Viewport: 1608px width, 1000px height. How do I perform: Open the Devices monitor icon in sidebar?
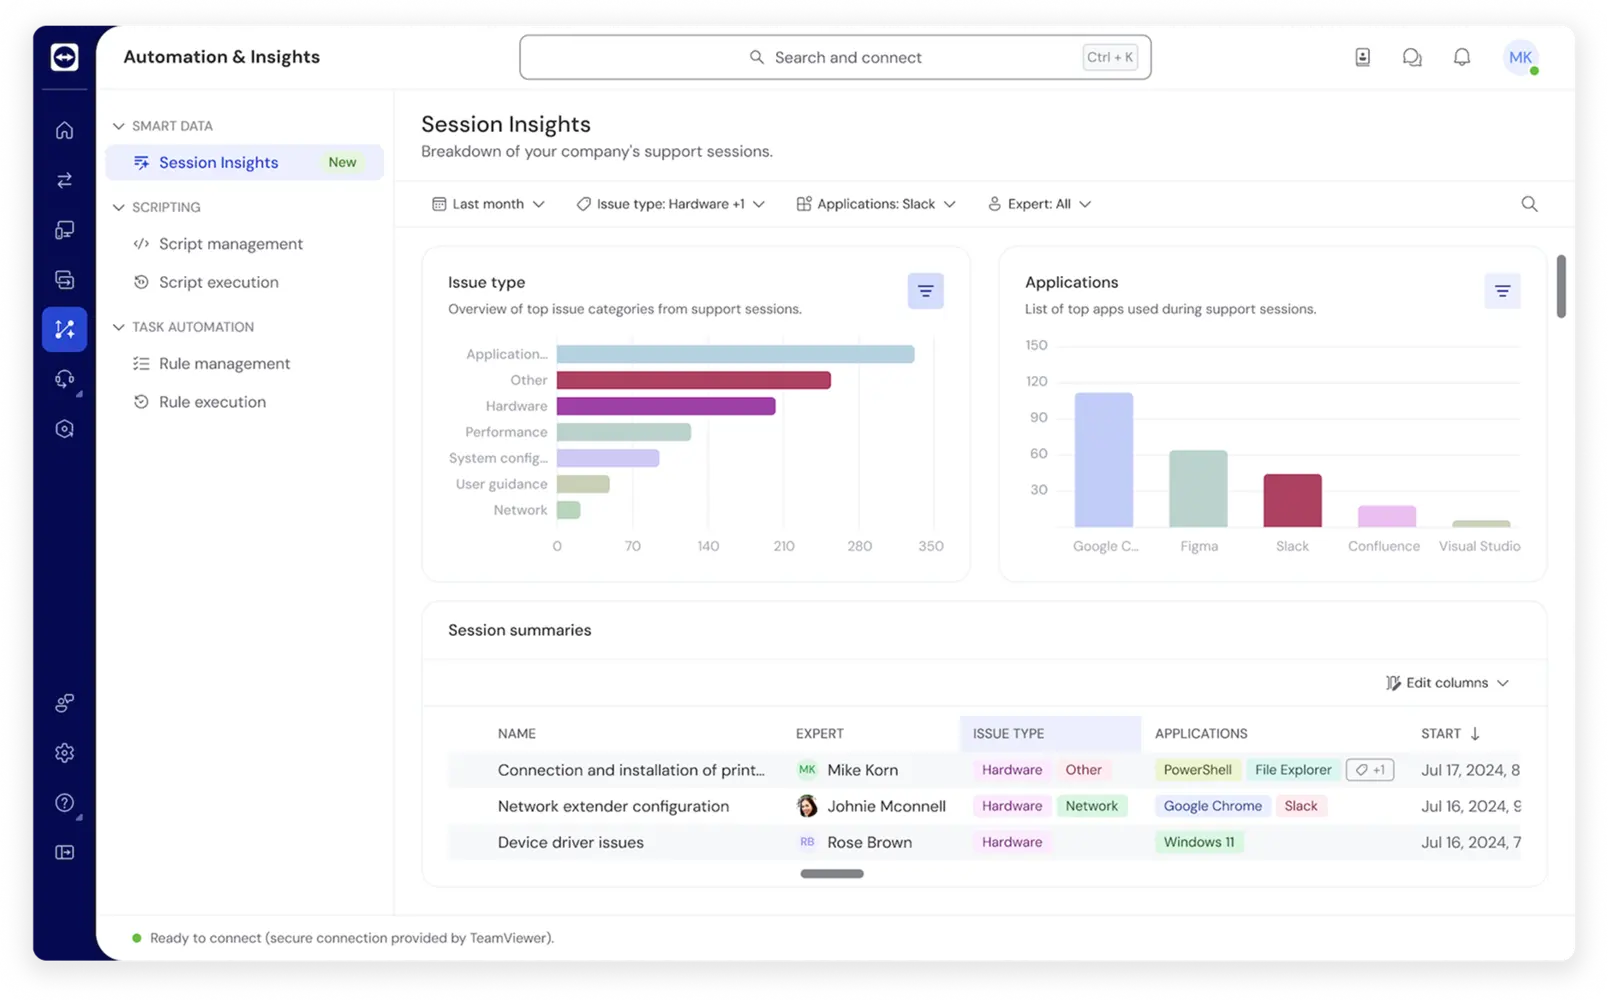coord(65,230)
